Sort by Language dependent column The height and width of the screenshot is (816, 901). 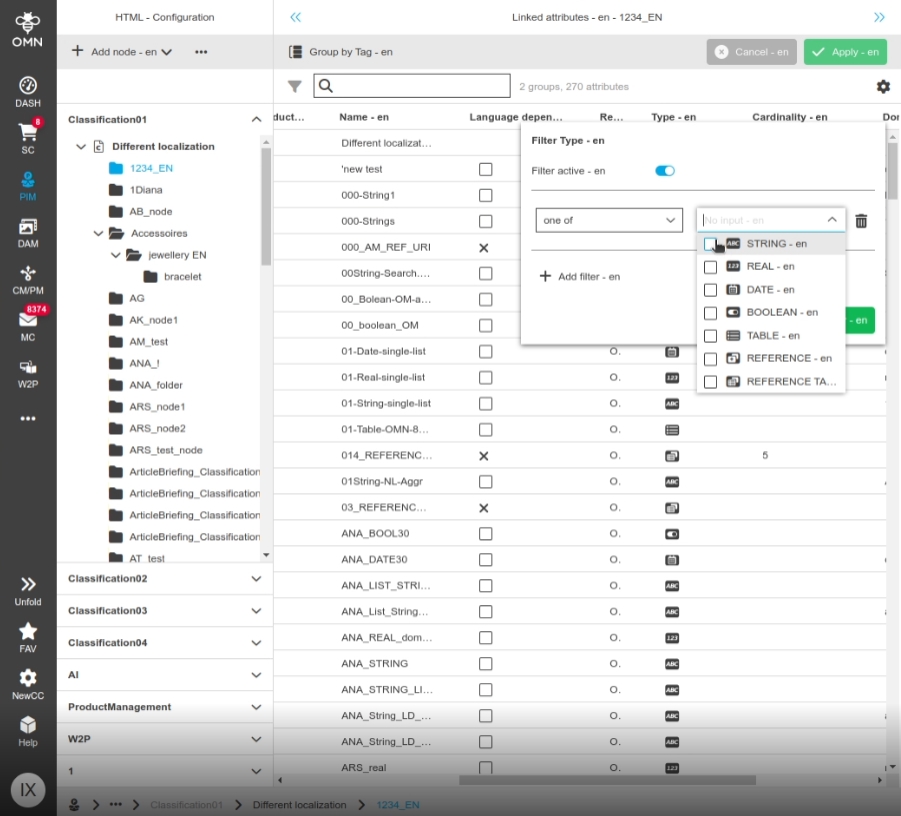click(515, 117)
